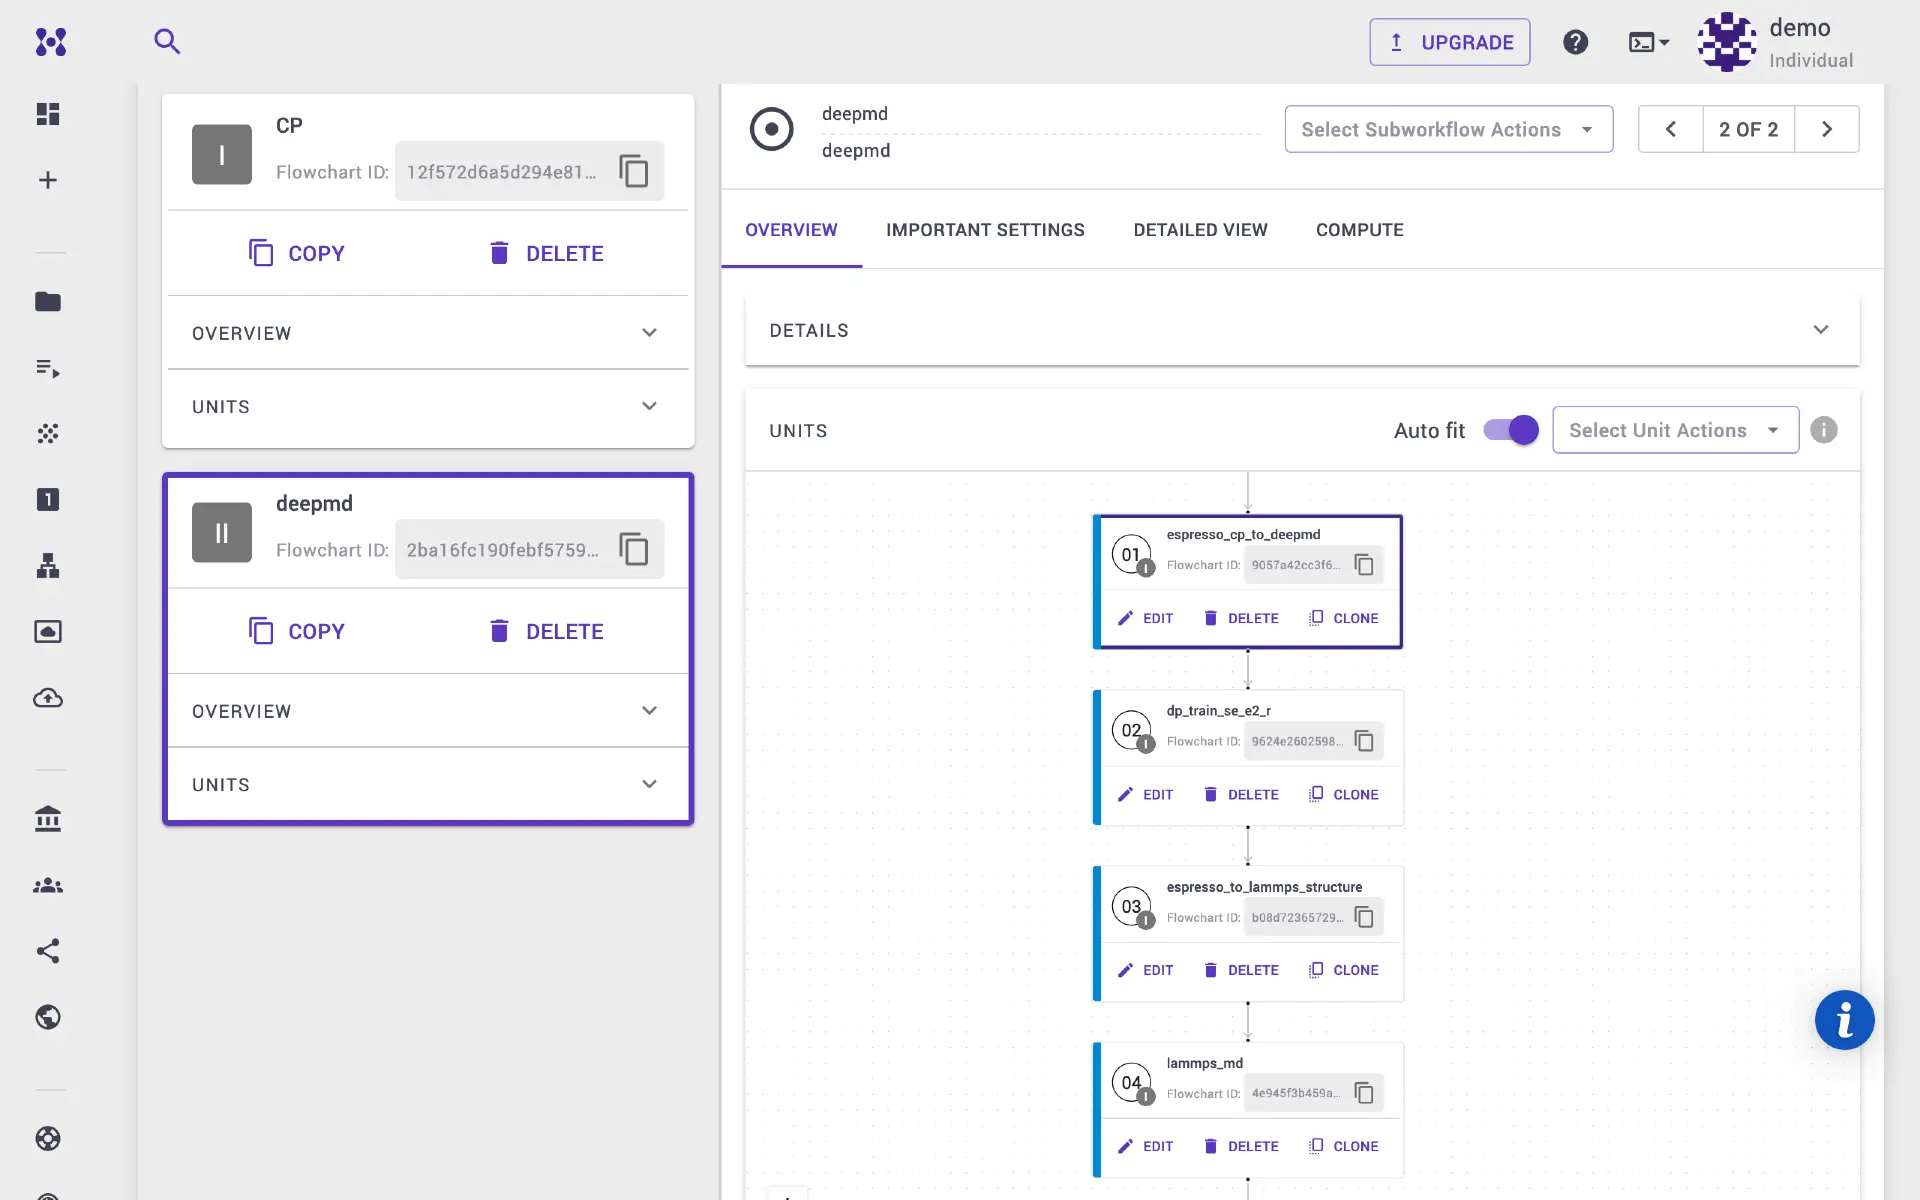Open the dashboard from the sidebar
The image size is (1920, 1200).
[47, 113]
